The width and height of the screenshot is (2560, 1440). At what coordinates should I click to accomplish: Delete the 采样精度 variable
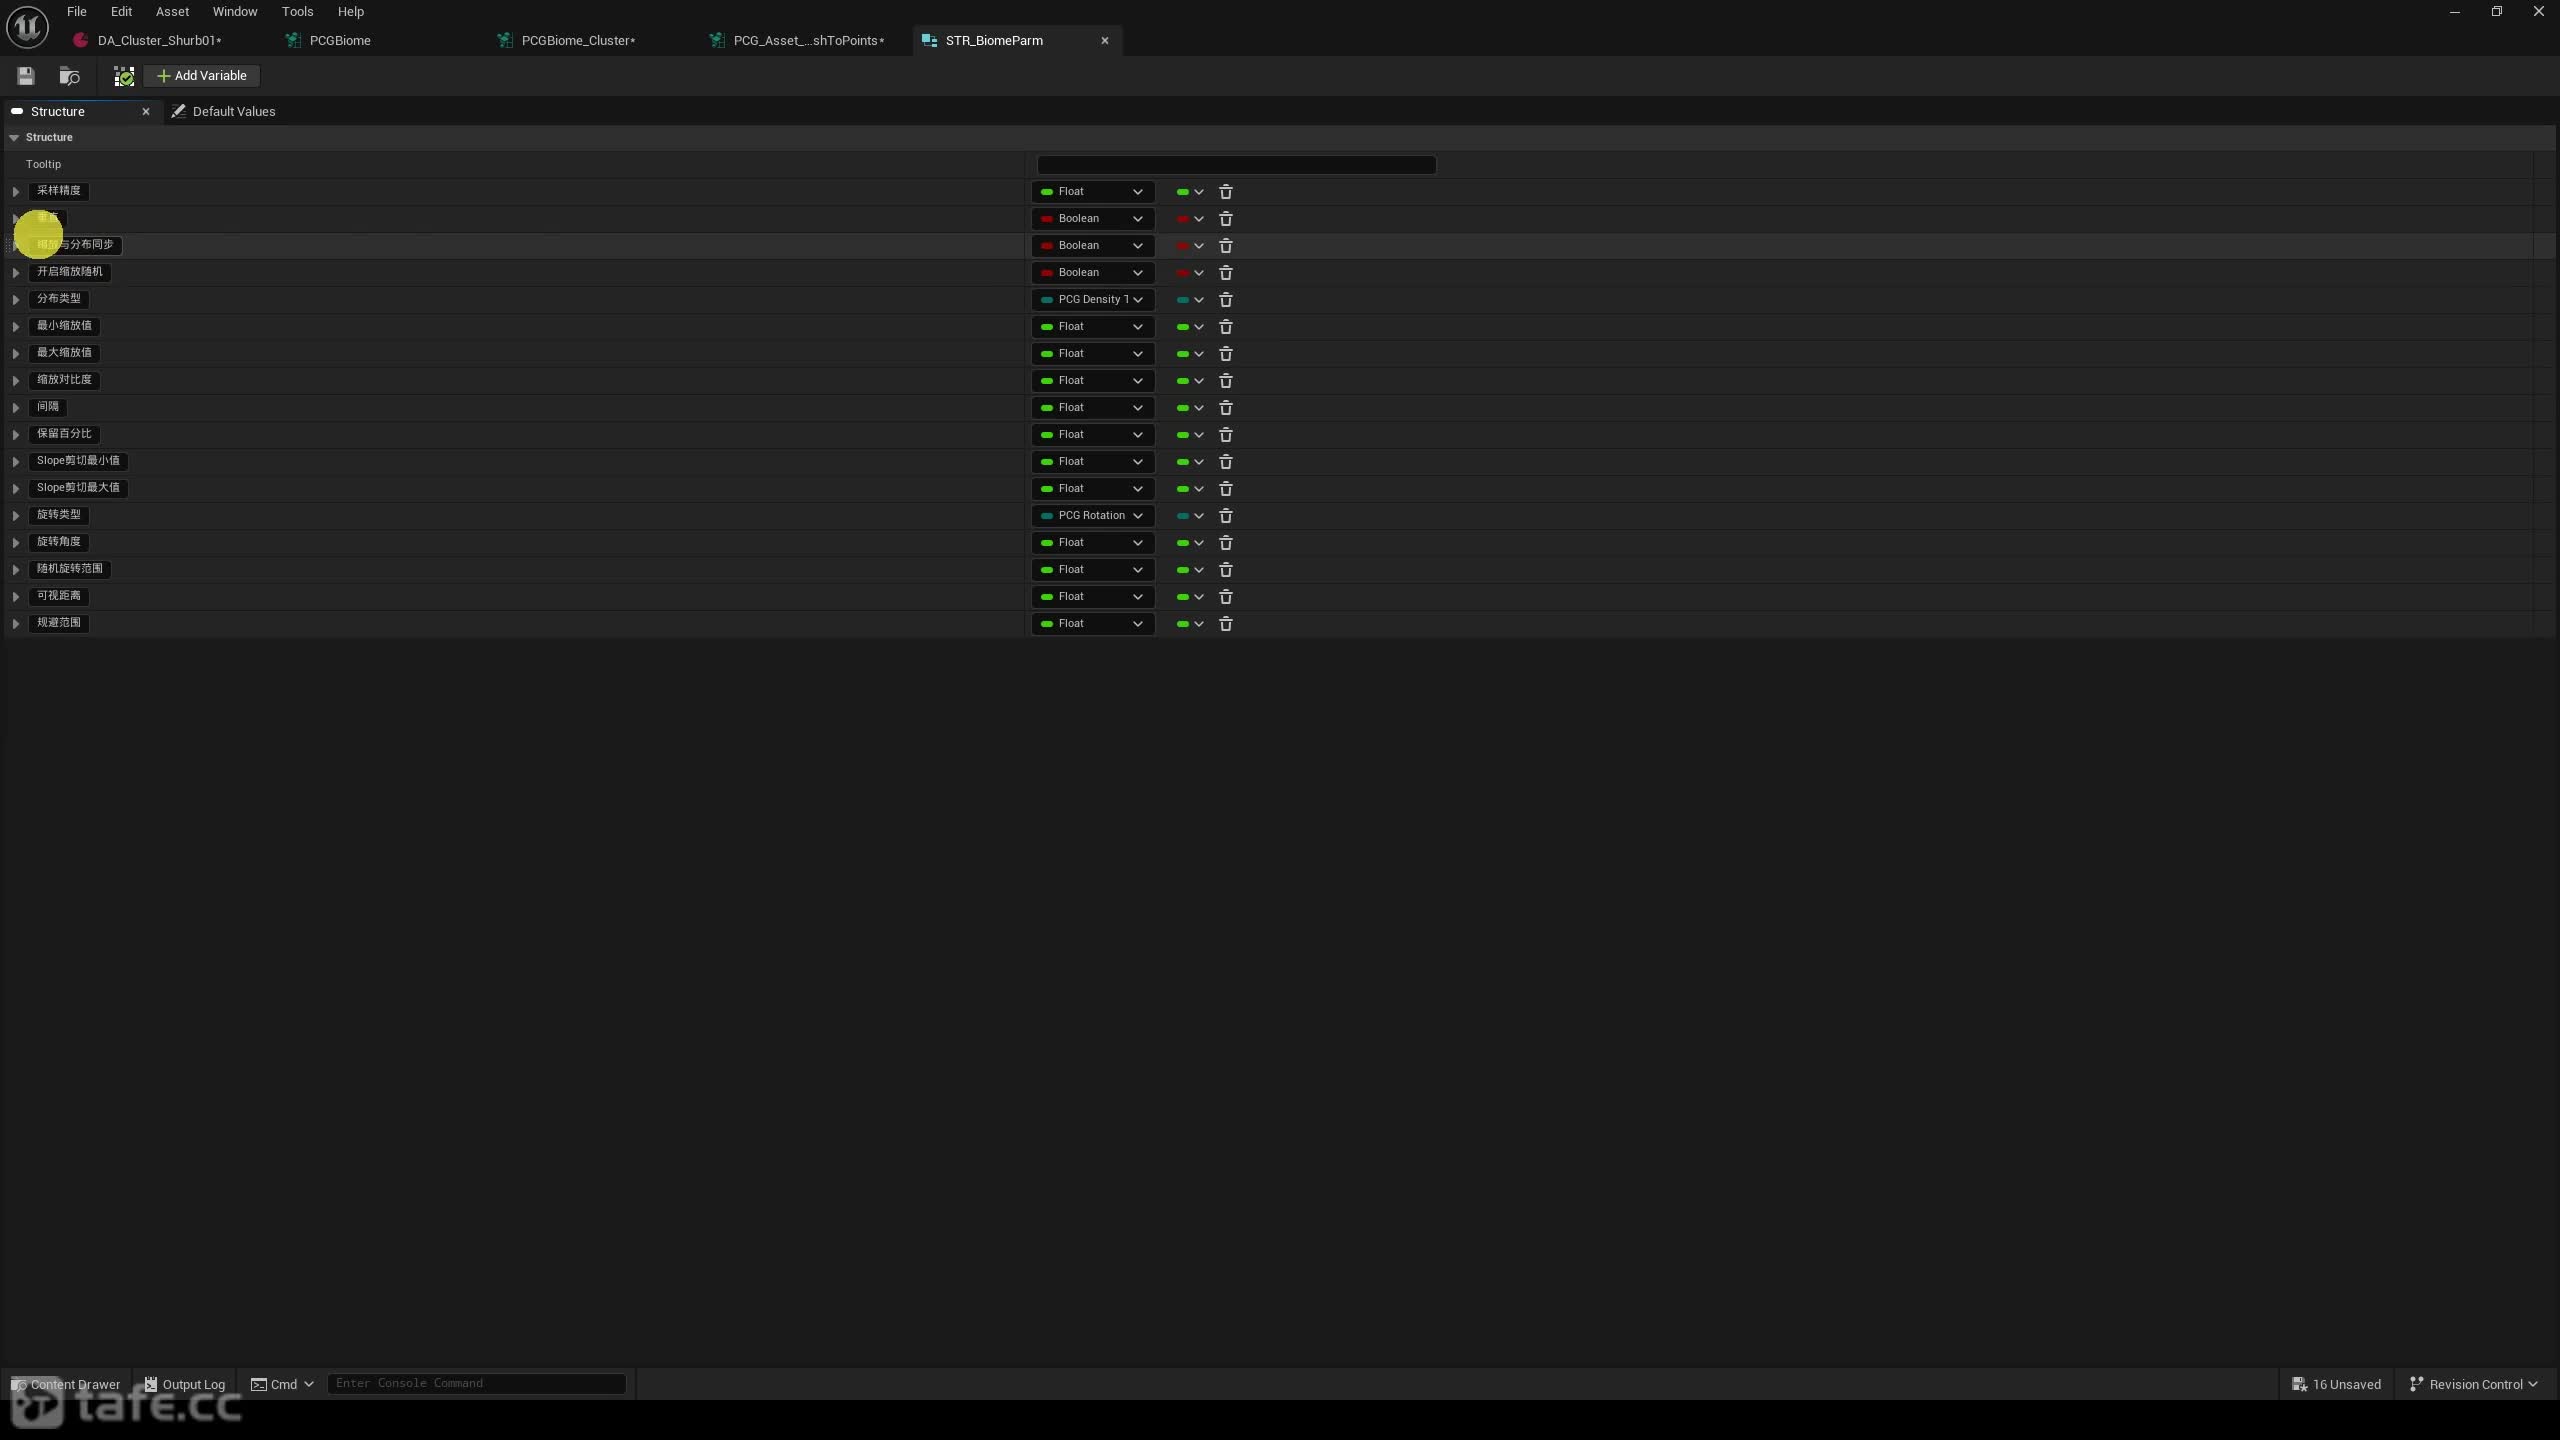[x=1226, y=191]
